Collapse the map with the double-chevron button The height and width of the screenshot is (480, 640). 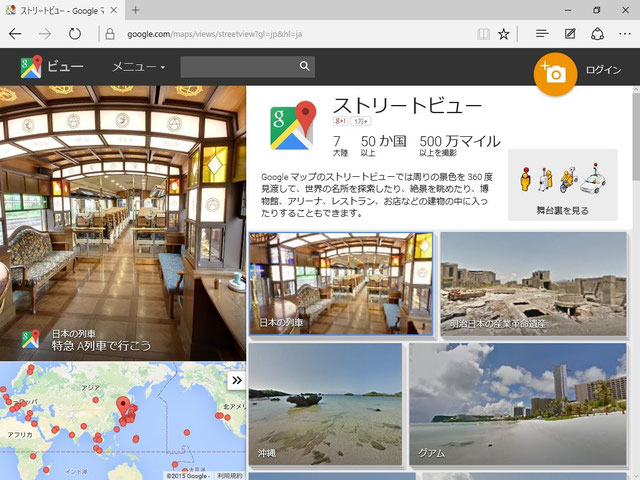click(x=236, y=380)
